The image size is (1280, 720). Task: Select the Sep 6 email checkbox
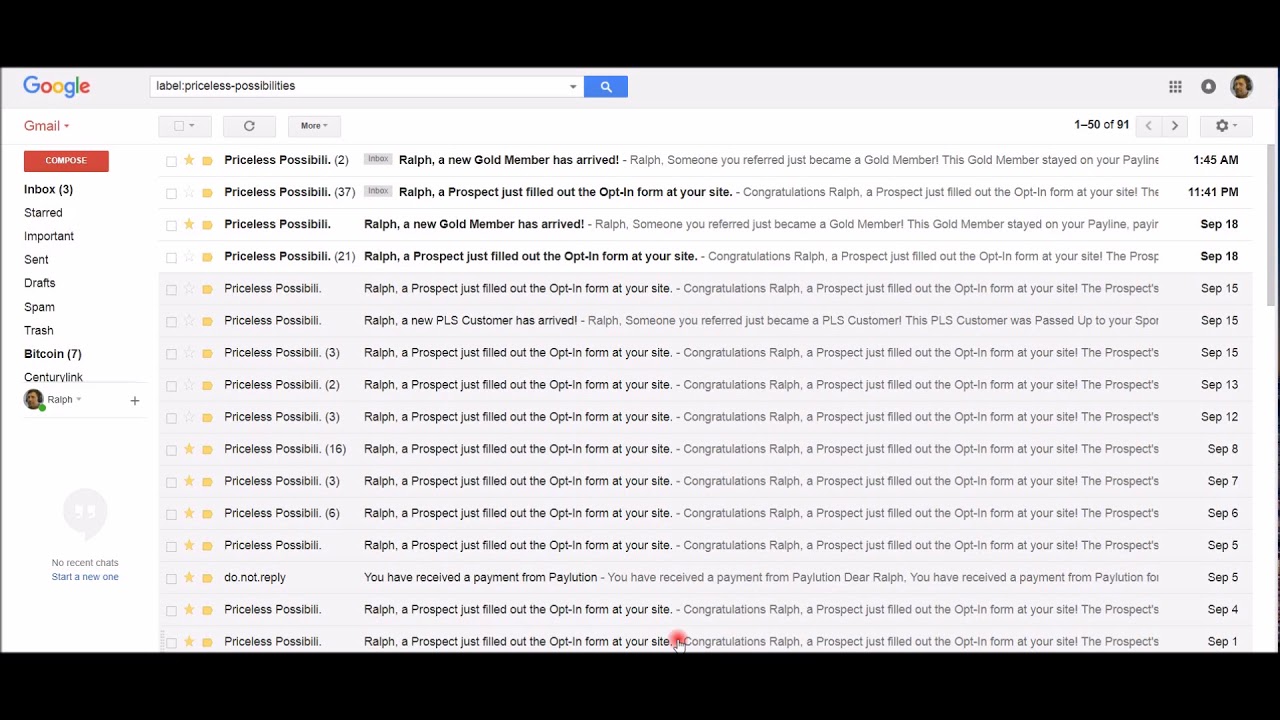point(171,513)
